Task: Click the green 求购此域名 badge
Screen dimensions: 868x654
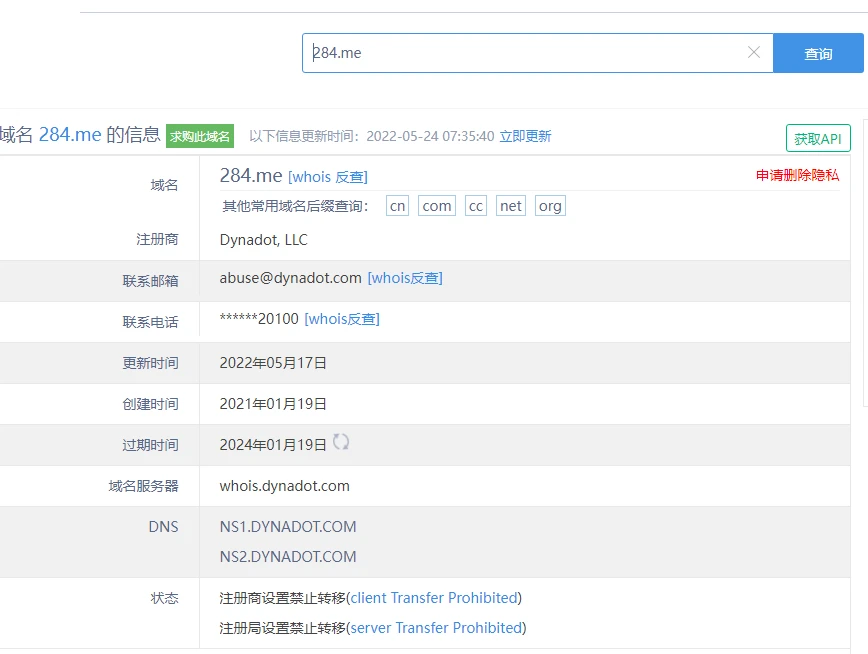Action: (200, 136)
